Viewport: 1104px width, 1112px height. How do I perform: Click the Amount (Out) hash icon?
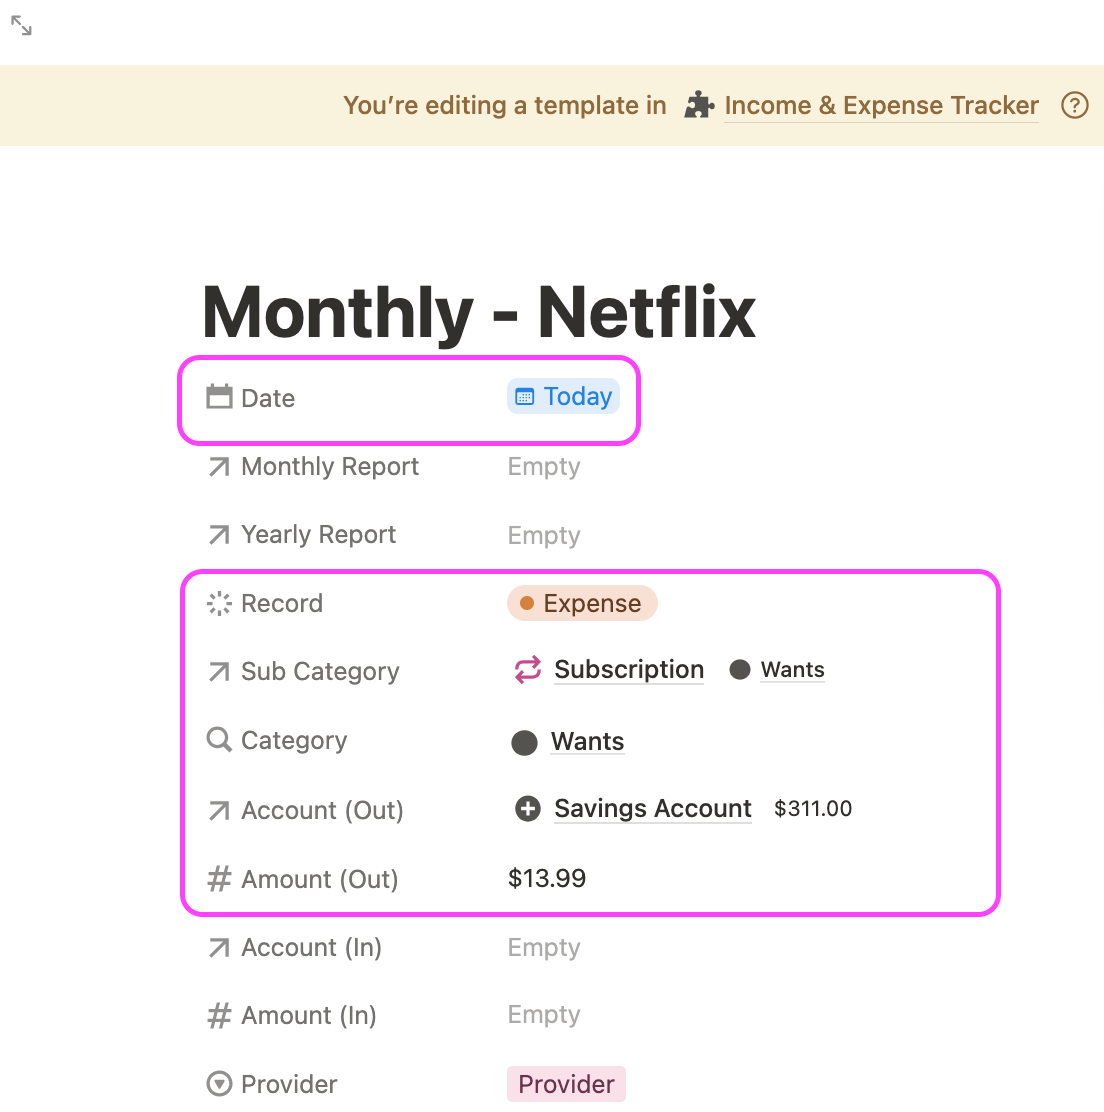coord(219,879)
